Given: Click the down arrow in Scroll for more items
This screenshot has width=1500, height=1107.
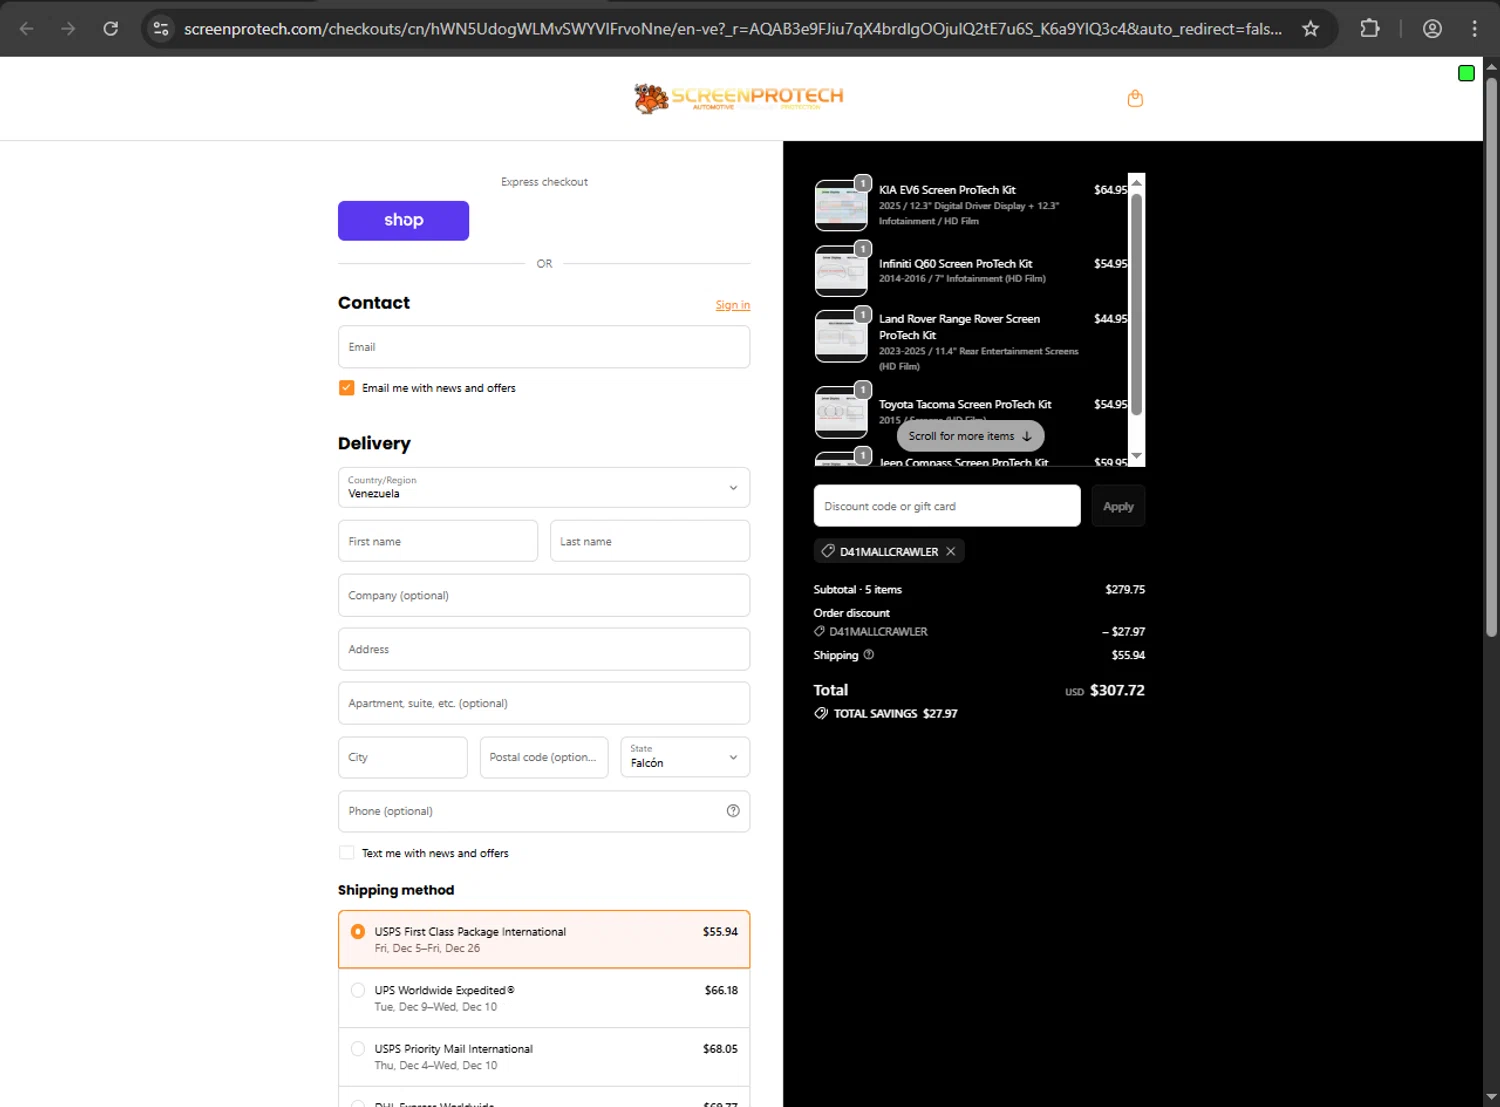Looking at the screenshot, I should click(x=1027, y=436).
